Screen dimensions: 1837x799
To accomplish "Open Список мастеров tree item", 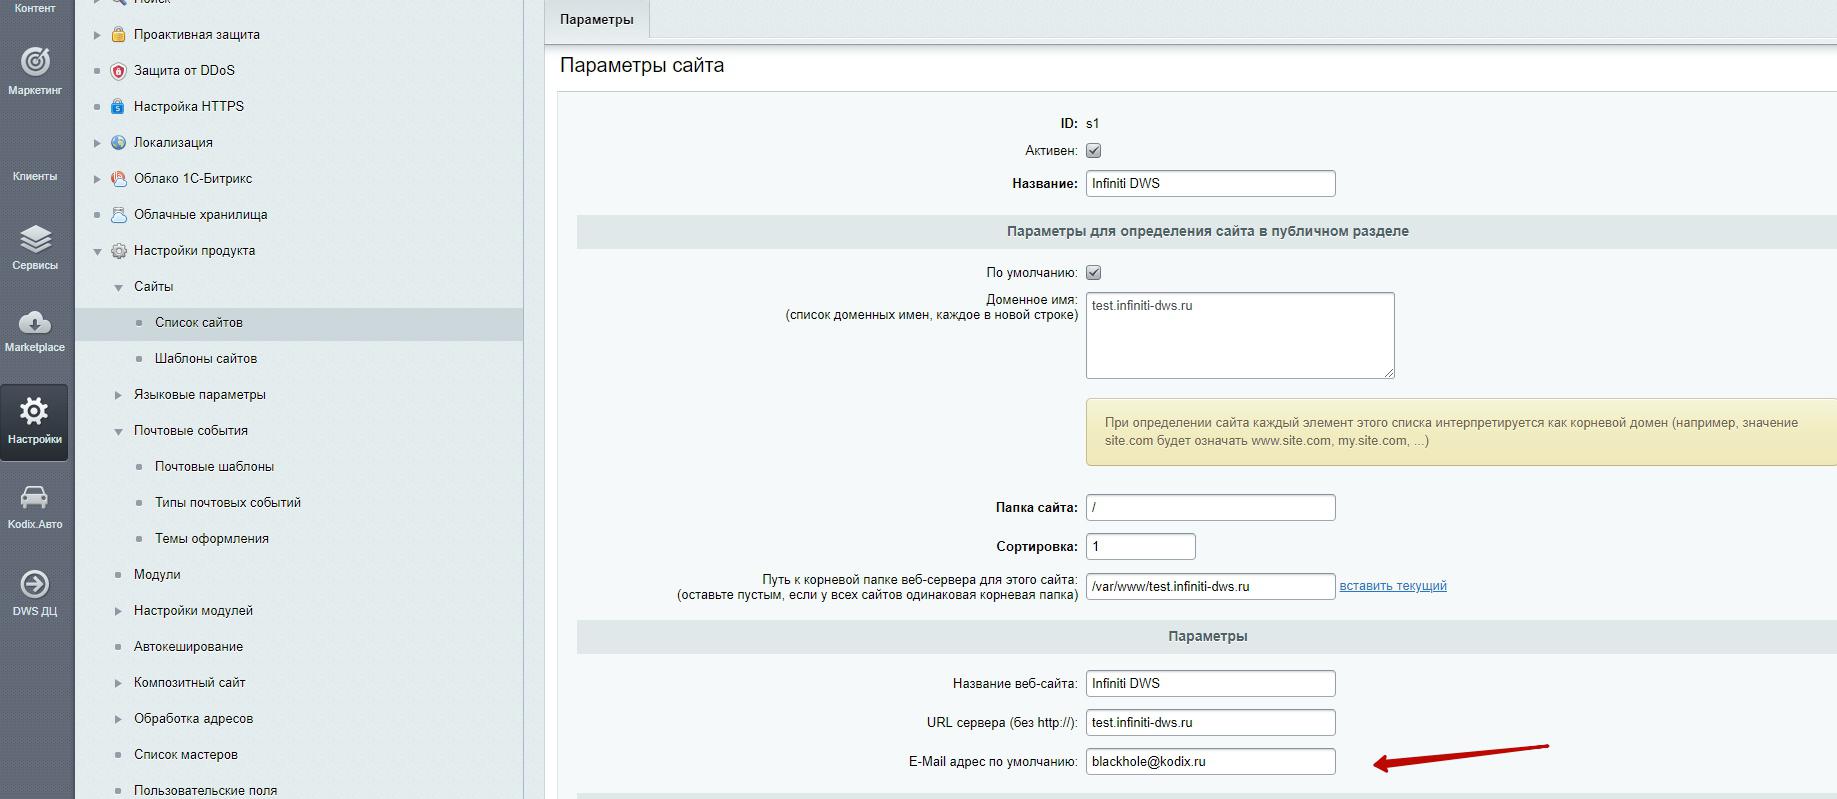I will [x=186, y=754].
